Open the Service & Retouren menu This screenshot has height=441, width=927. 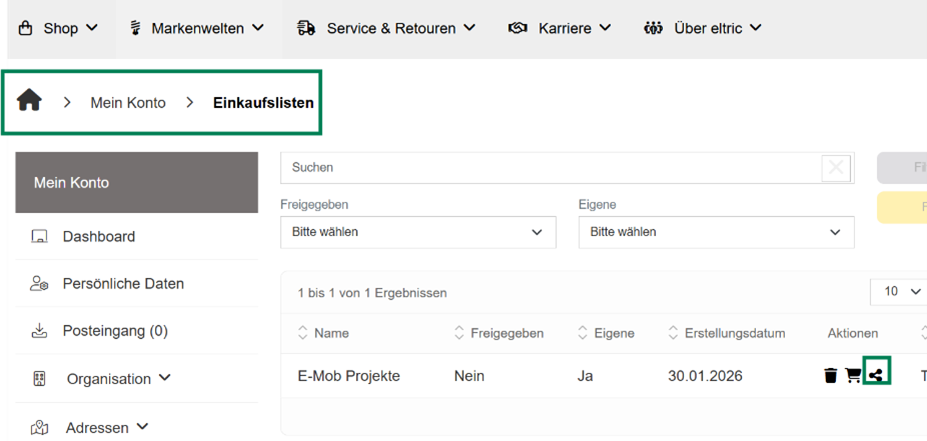pos(386,28)
